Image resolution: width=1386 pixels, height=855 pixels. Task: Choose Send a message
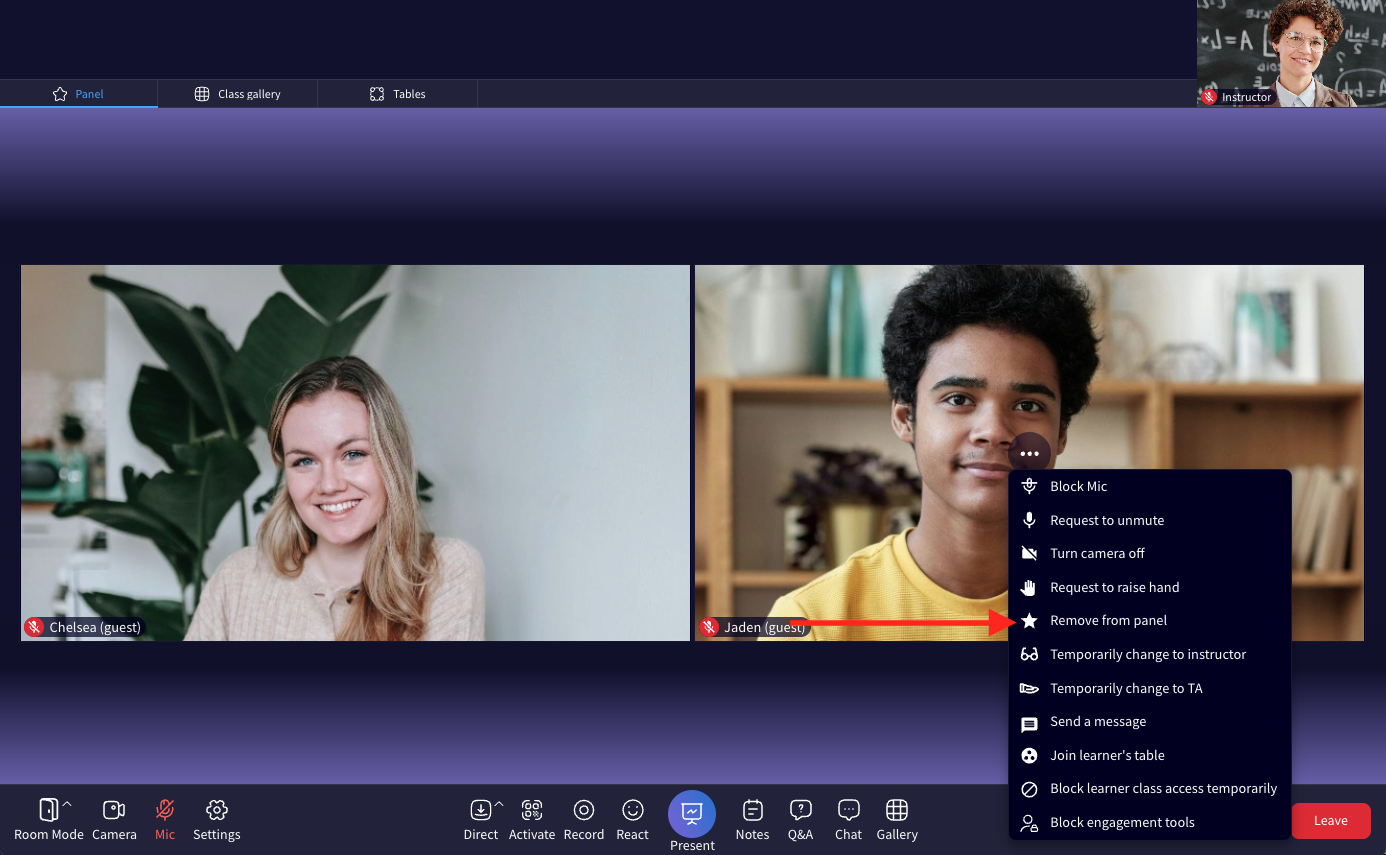tap(1150, 722)
